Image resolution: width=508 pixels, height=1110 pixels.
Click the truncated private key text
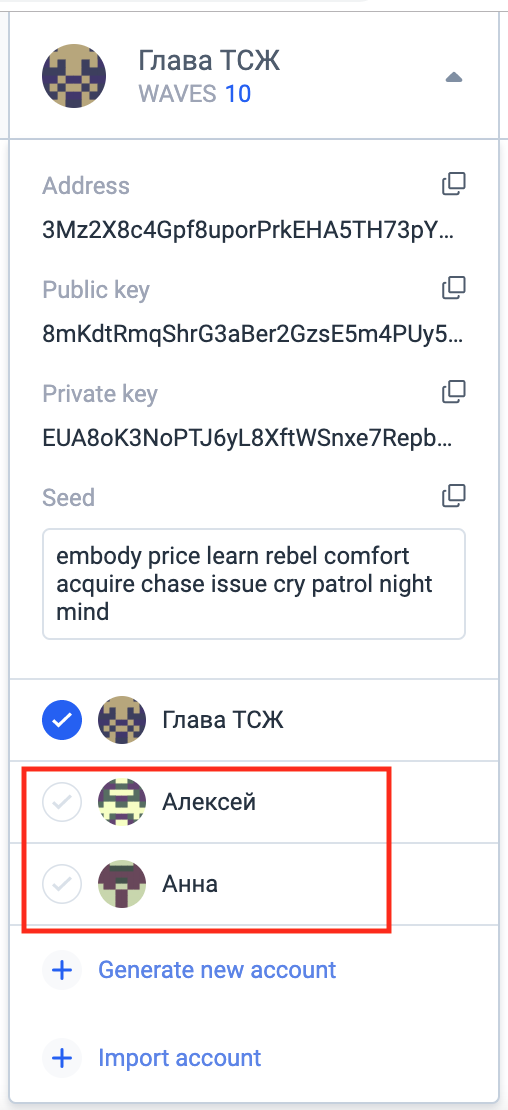point(248,438)
